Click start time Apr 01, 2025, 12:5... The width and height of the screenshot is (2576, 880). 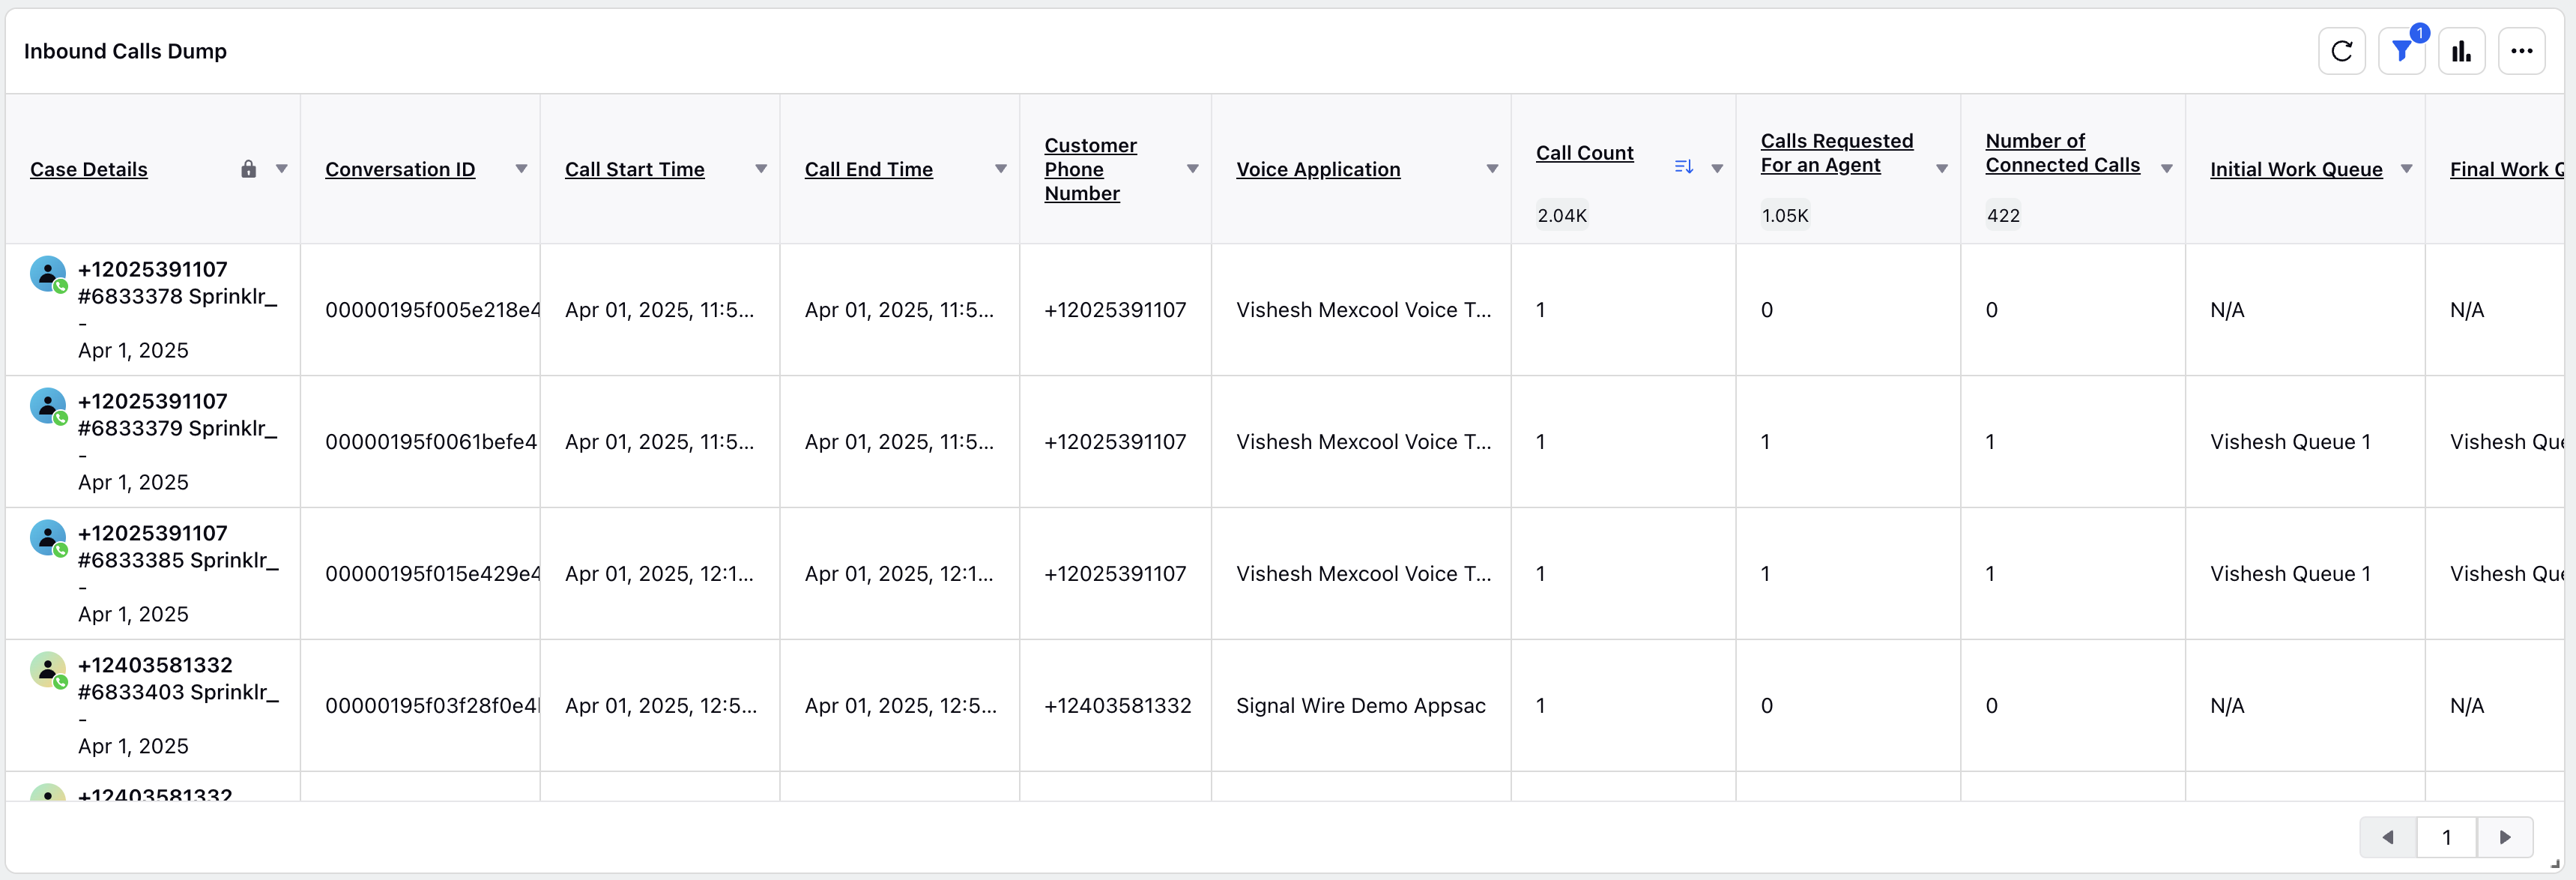(x=661, y=706)
